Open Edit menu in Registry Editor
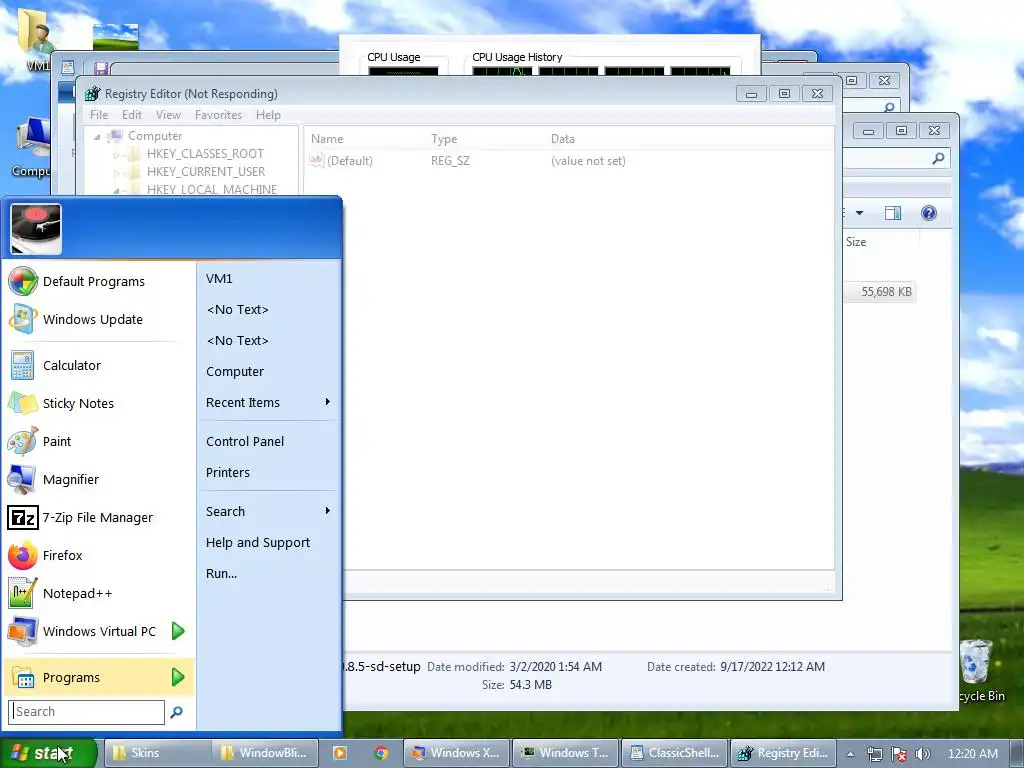 click(132, 115)
